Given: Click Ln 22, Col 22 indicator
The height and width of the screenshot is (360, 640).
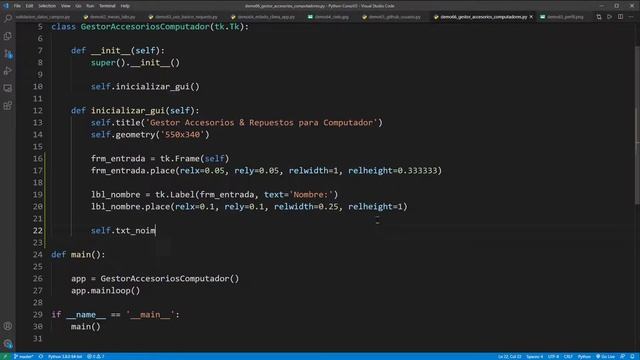Looking at the screenshot, I should [510, 356].
